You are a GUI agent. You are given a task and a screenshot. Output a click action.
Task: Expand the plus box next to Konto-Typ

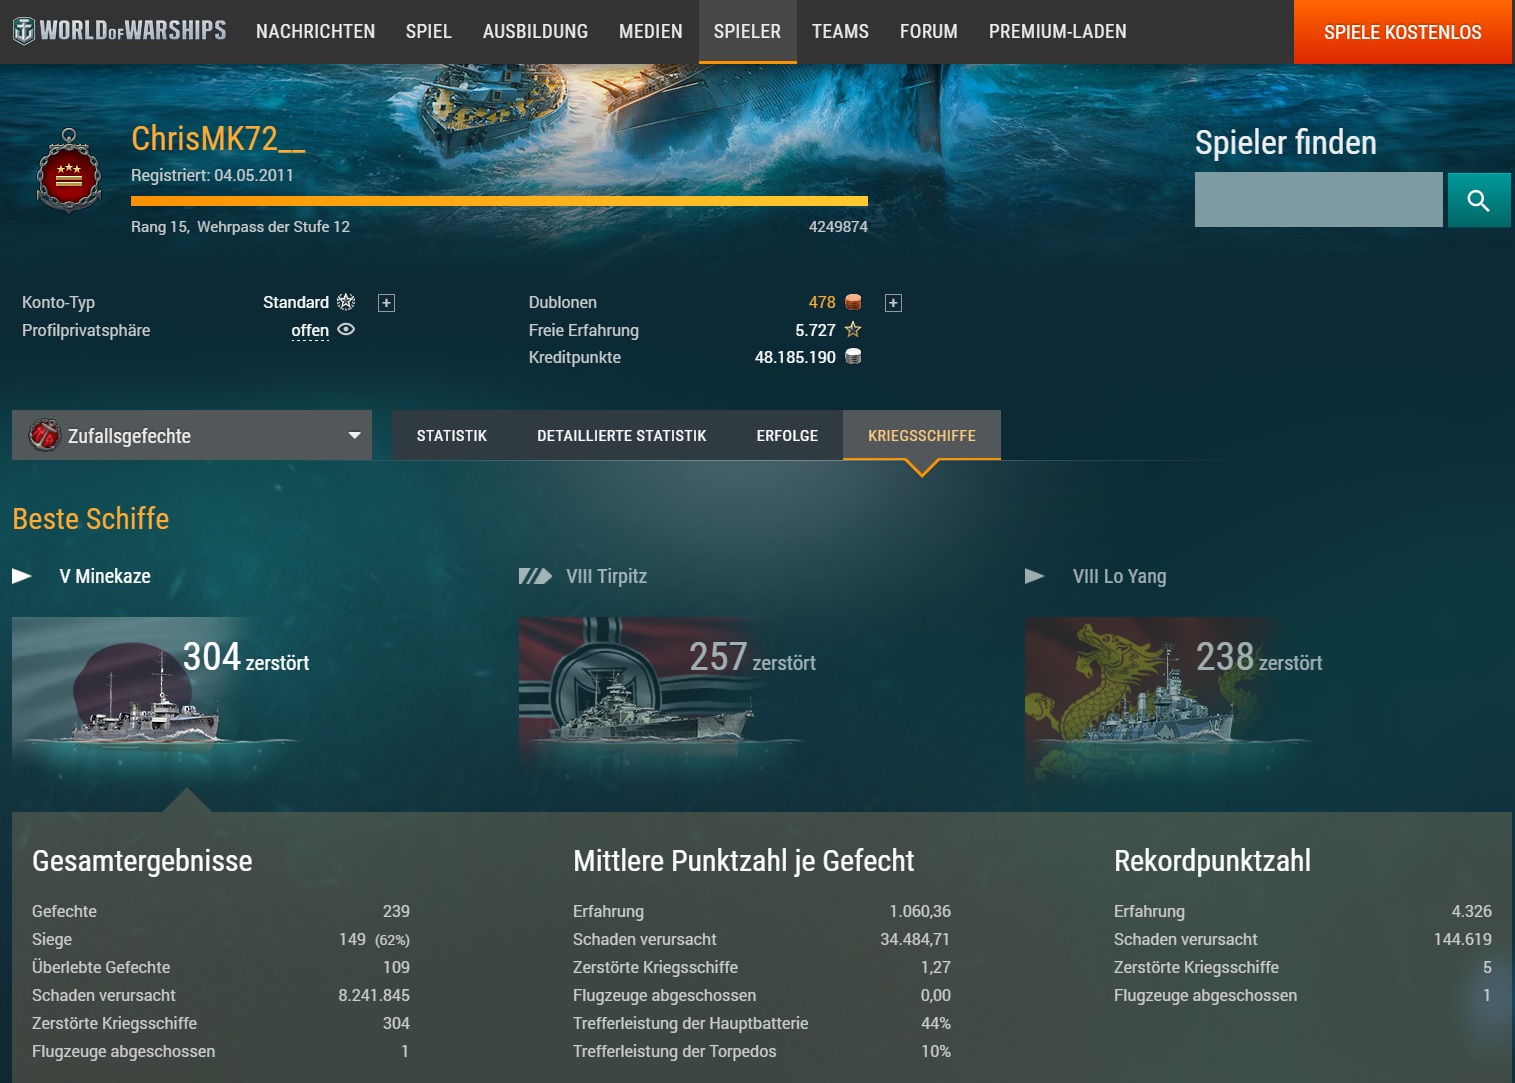pos(386,303)
